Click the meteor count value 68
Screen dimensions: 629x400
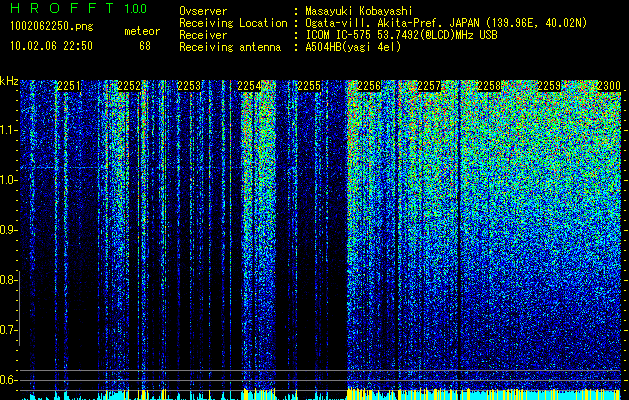pyautogui.click(x=145, y=46)
